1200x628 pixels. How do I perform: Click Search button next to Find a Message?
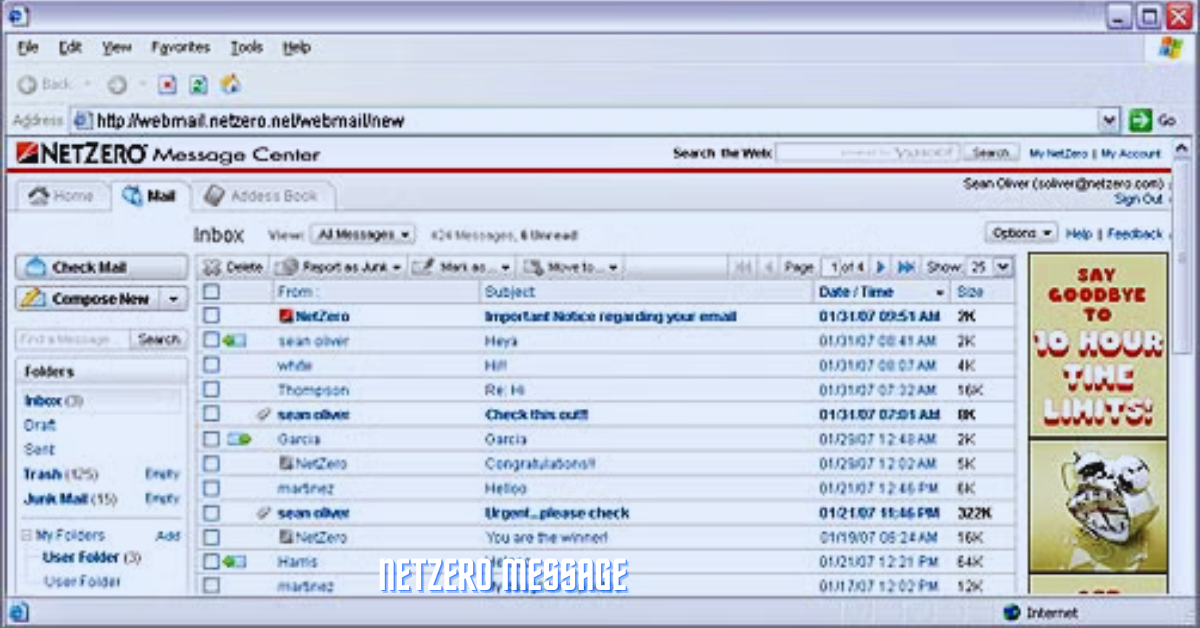click(159, 340)
